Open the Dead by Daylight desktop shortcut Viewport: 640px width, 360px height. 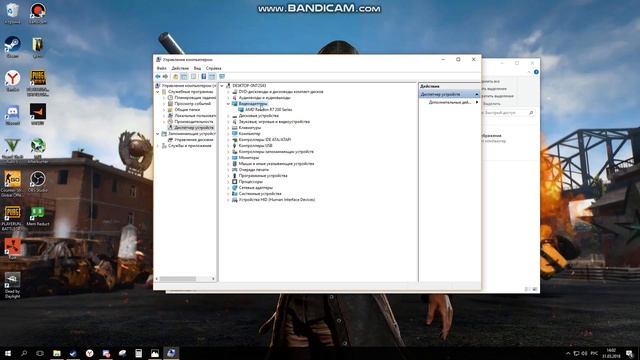click(x=12, y=284)
